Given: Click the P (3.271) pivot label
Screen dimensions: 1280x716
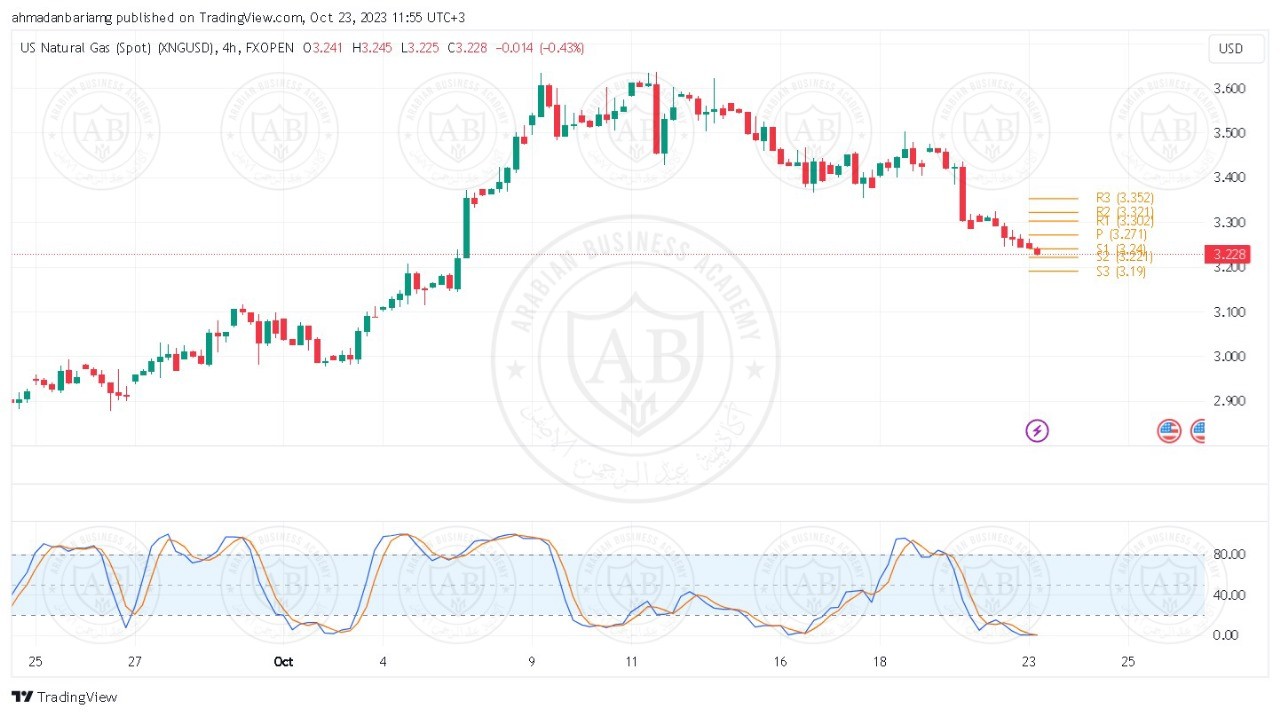Looking at the screenshot, I should pyautogui.click(x=1121, y=234).
